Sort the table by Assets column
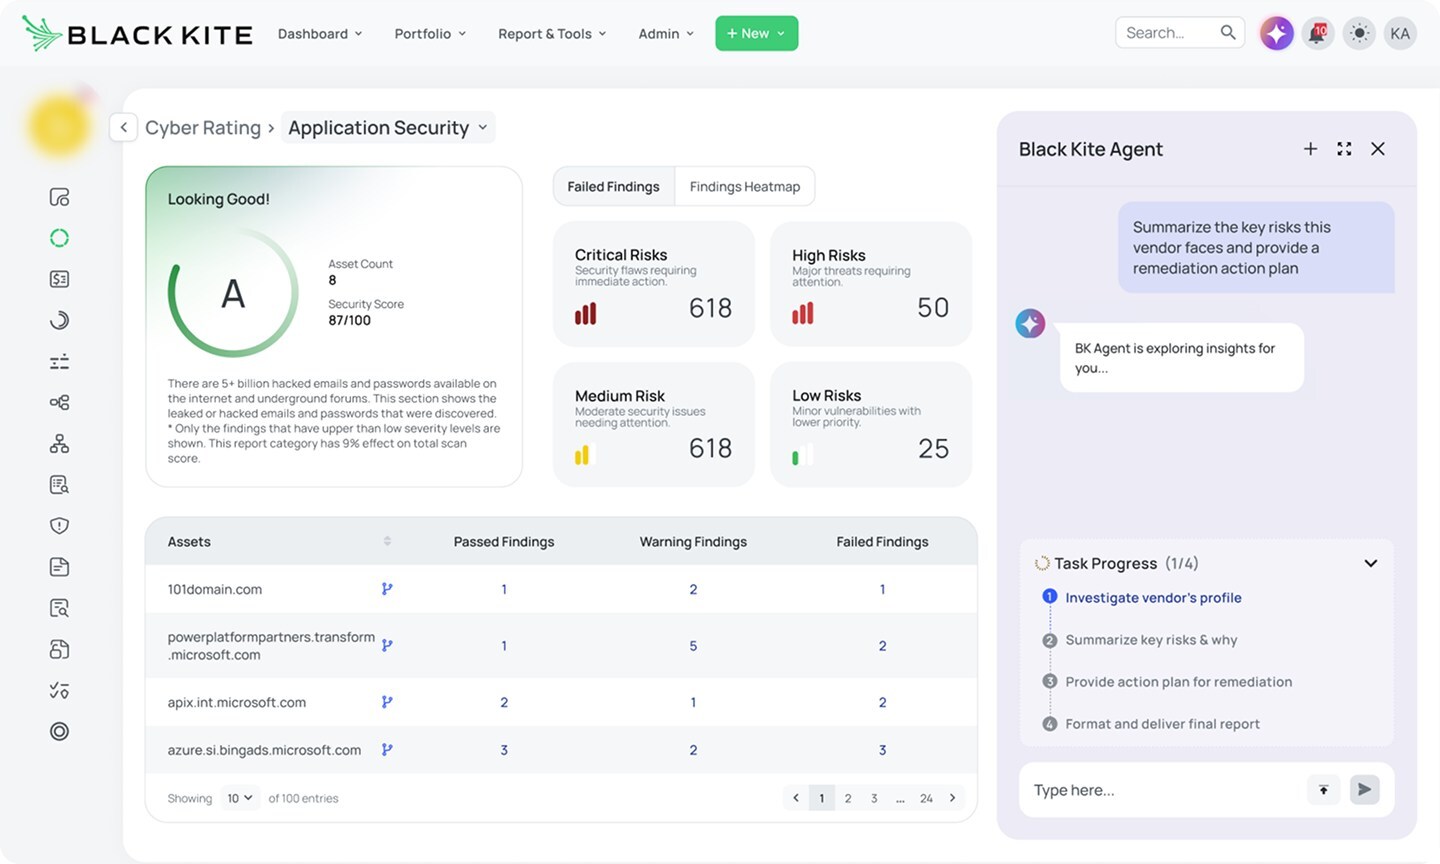 (x=387, y=541)
